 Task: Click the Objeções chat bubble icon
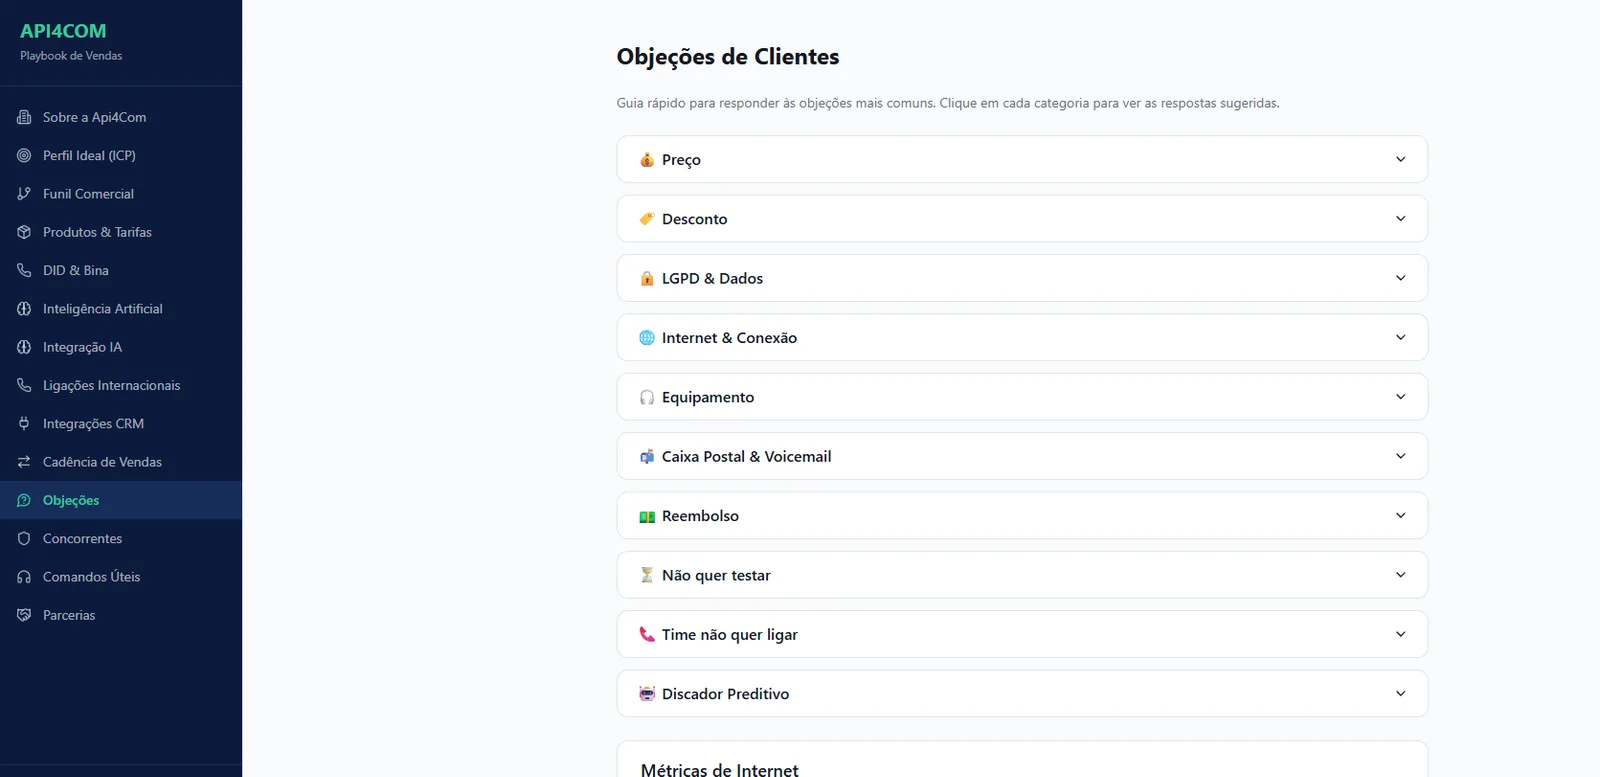click(24, 500)
